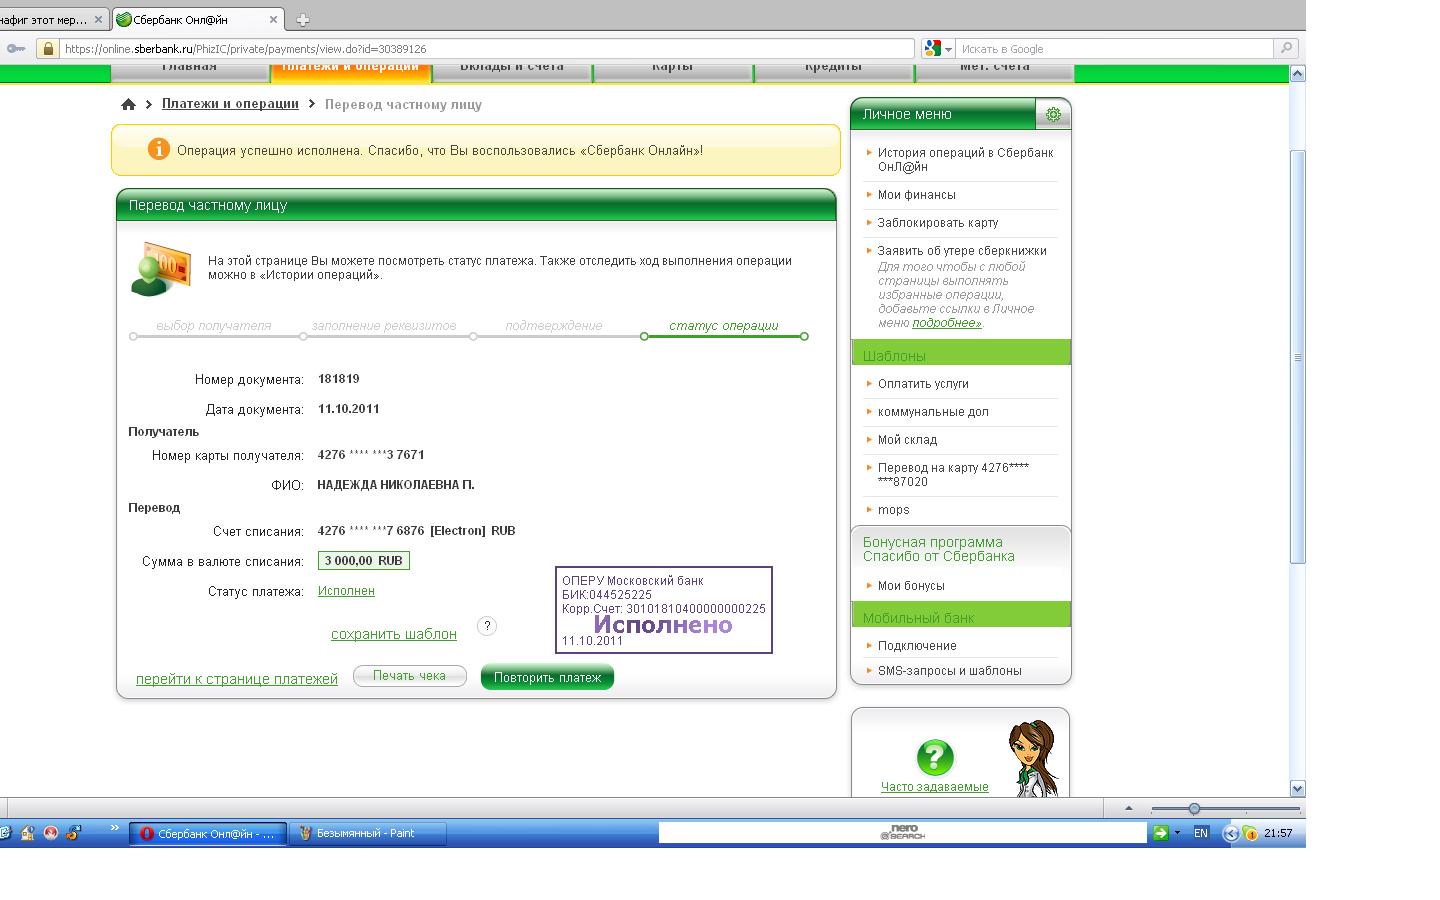Click the Исполнено bank stamp image
Image resolution: width=1440 pixels, height=900 pixels.
[664, 610]
